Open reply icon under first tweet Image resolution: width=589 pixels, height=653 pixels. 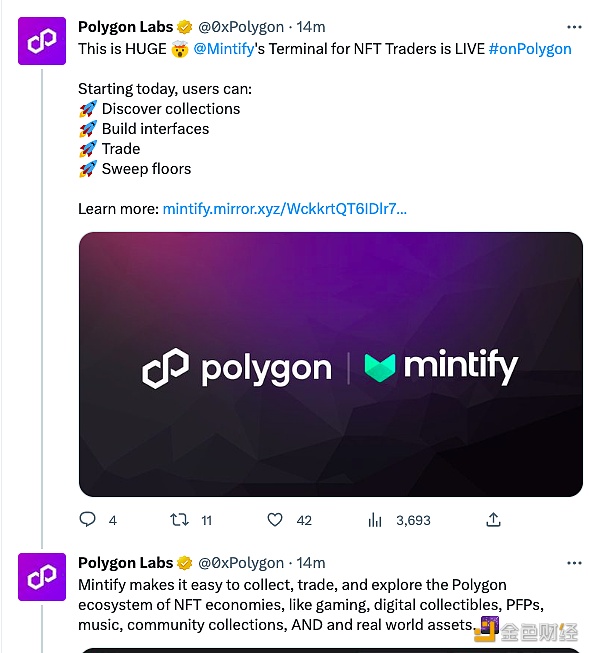[x=87, y=519]
